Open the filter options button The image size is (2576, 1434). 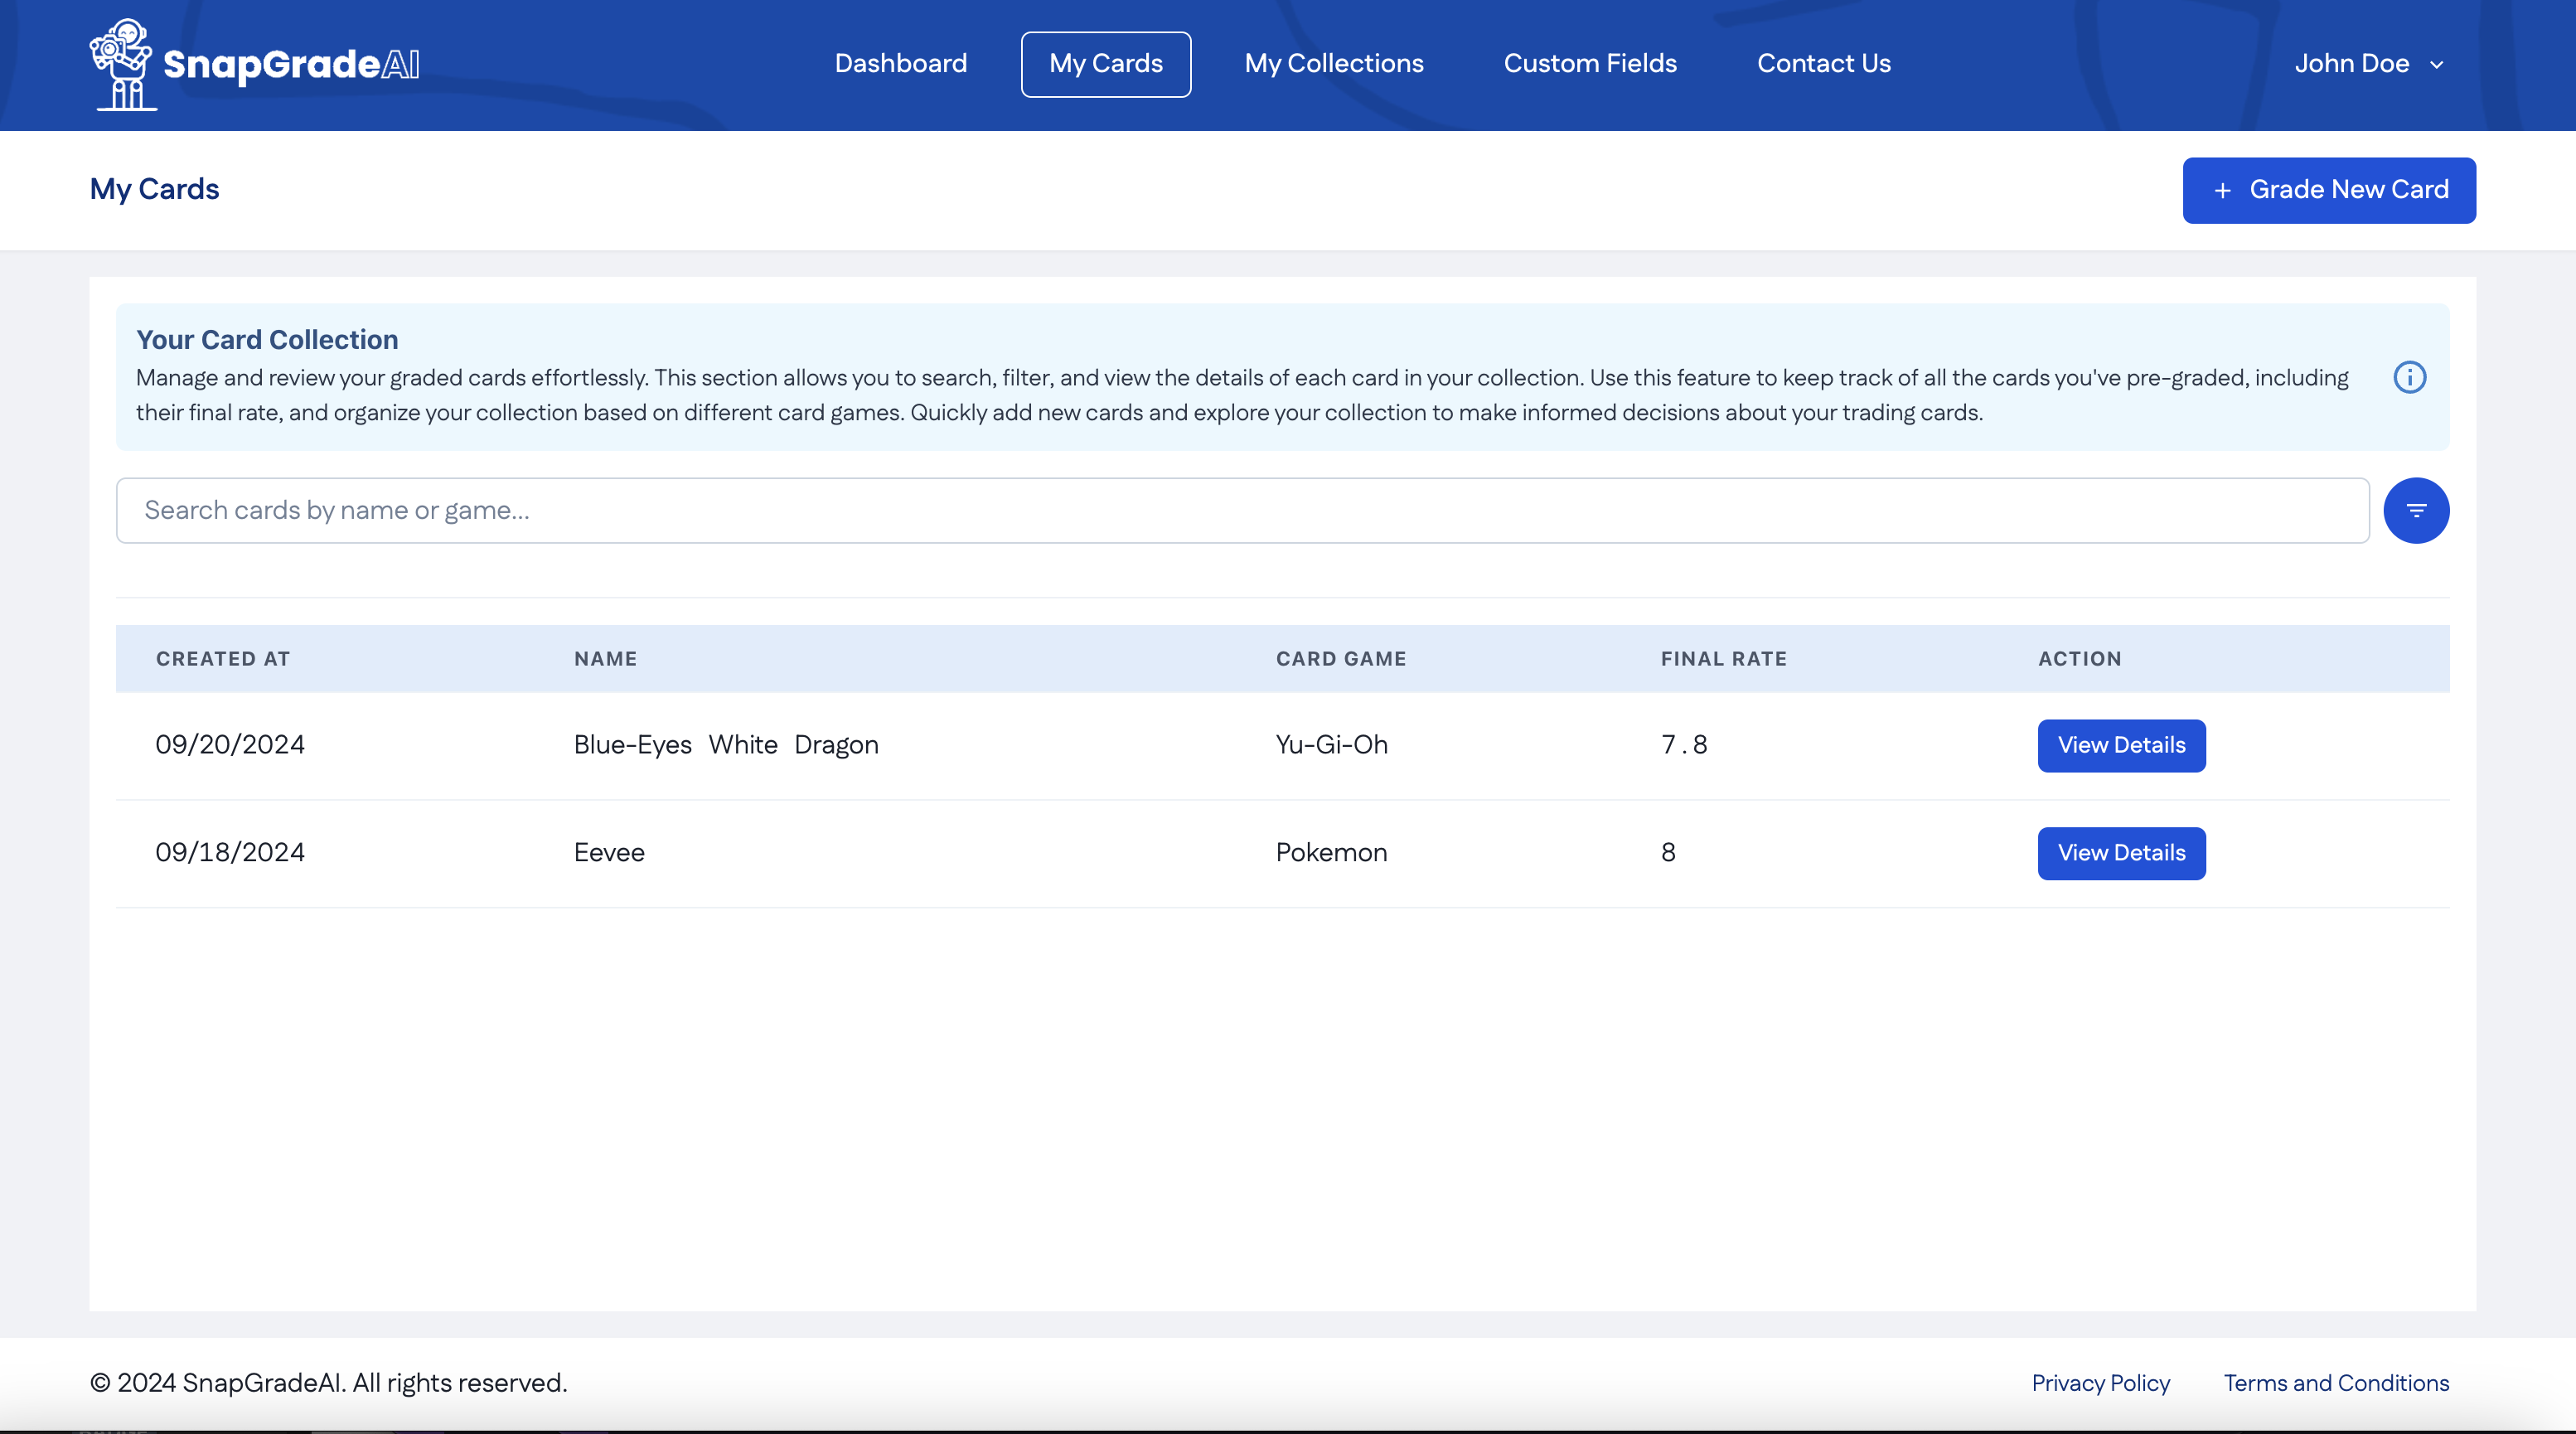(x=2415, y=511)
